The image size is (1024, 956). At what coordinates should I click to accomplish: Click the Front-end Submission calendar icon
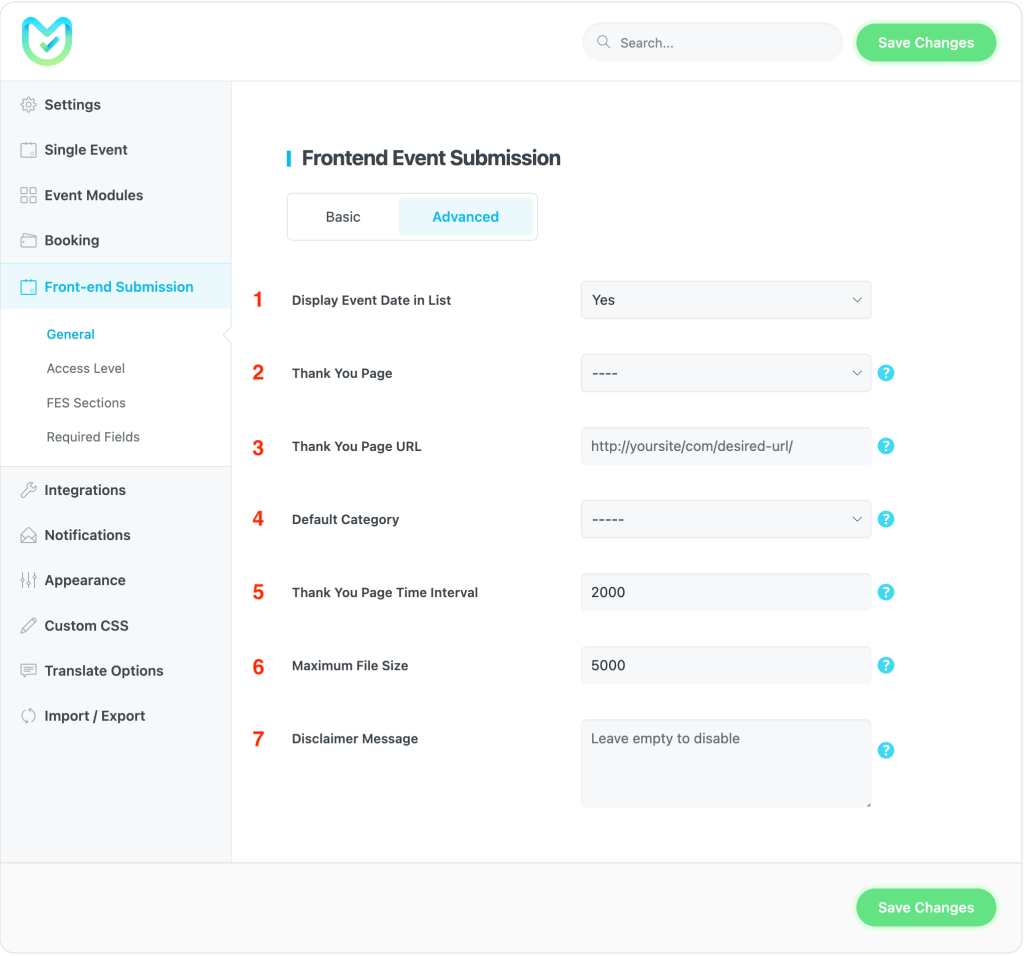pyautogui.click(x=28, y=287)
